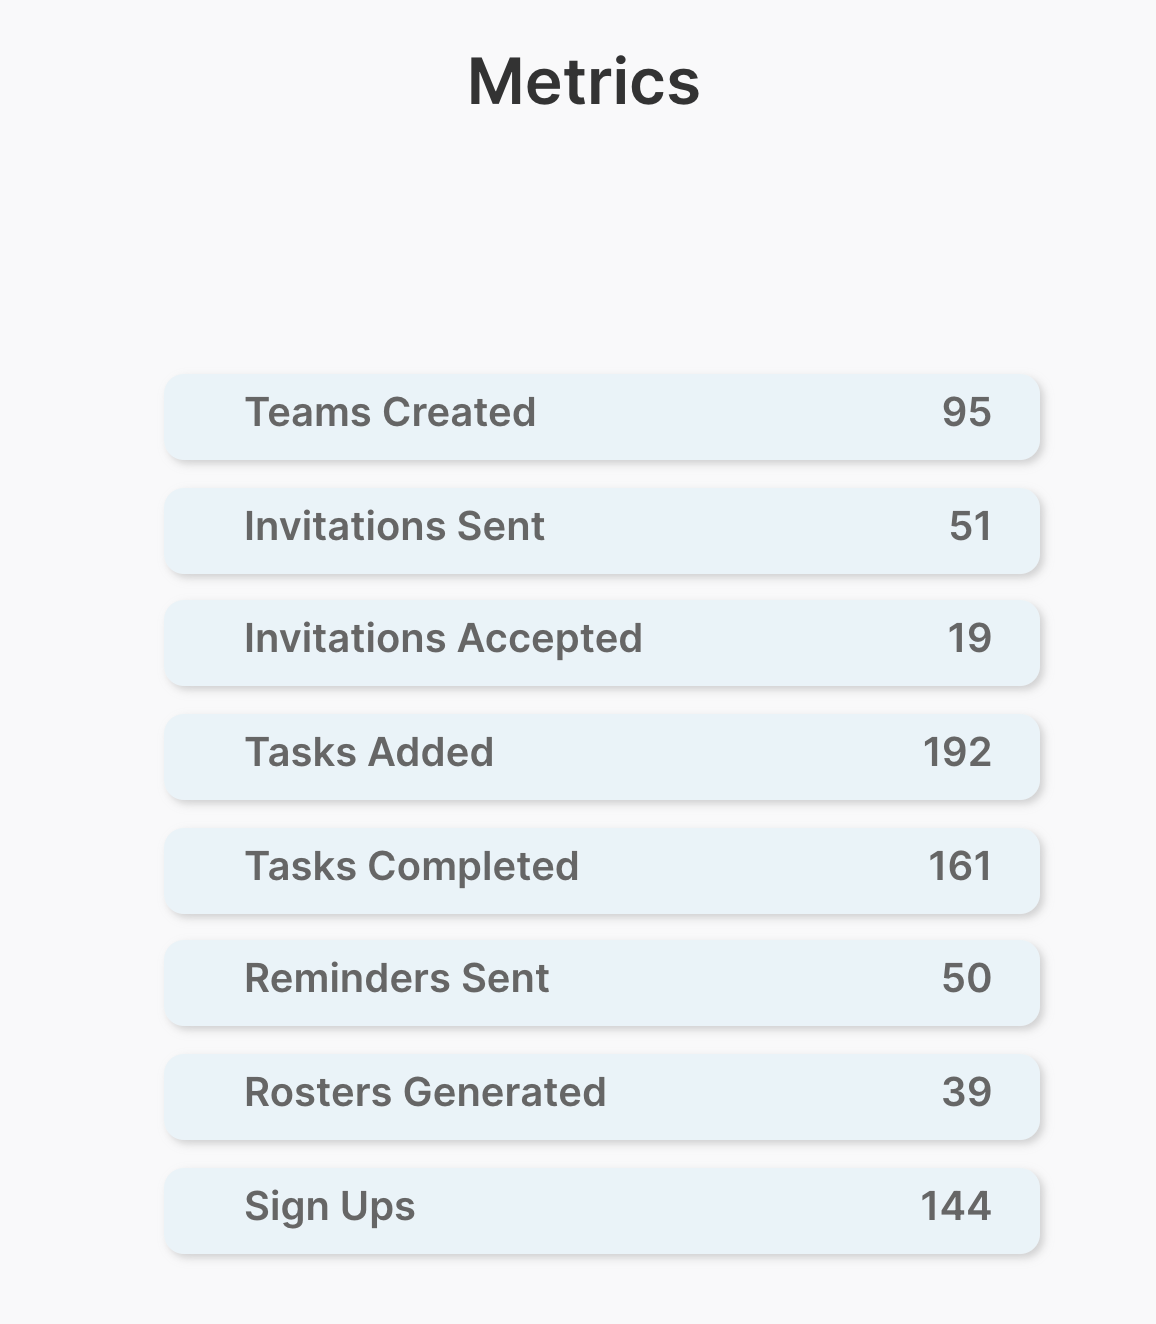
Task: Click the Tasks Added label text
Action: pyautogui.click(x=369, y=754)
